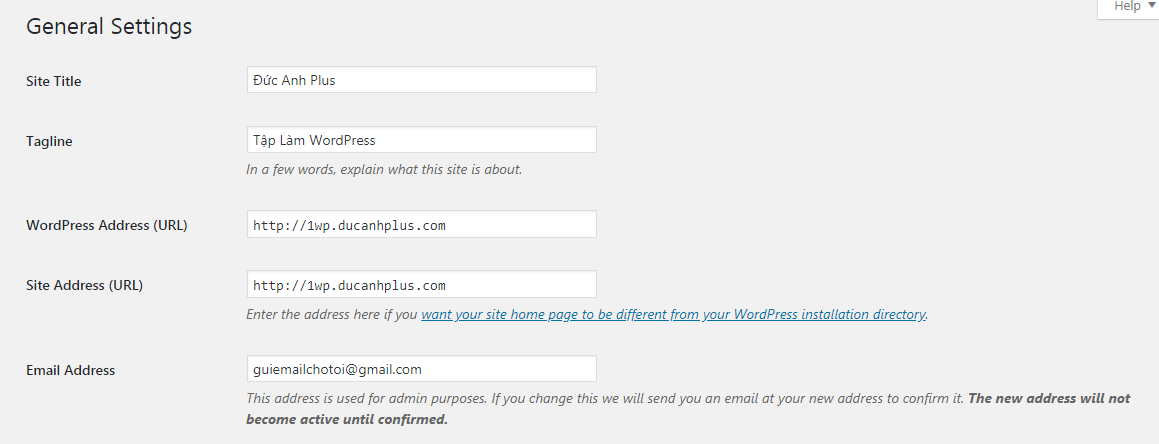Click 'Enter the address here if you' text
This screenshot has height=444, width=1159.
pos(332,314)
